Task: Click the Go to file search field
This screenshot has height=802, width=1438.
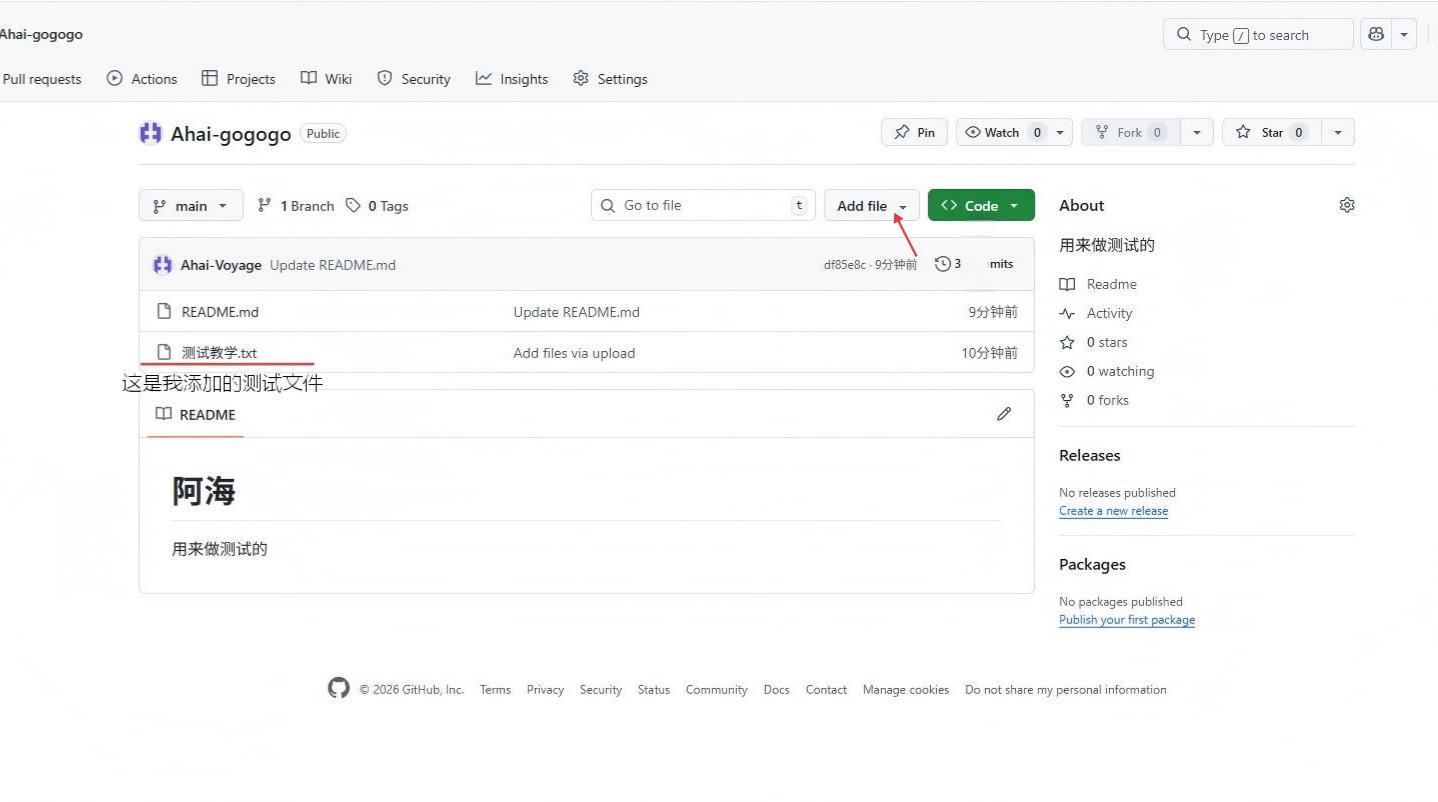Action: [x=702, y=205]
